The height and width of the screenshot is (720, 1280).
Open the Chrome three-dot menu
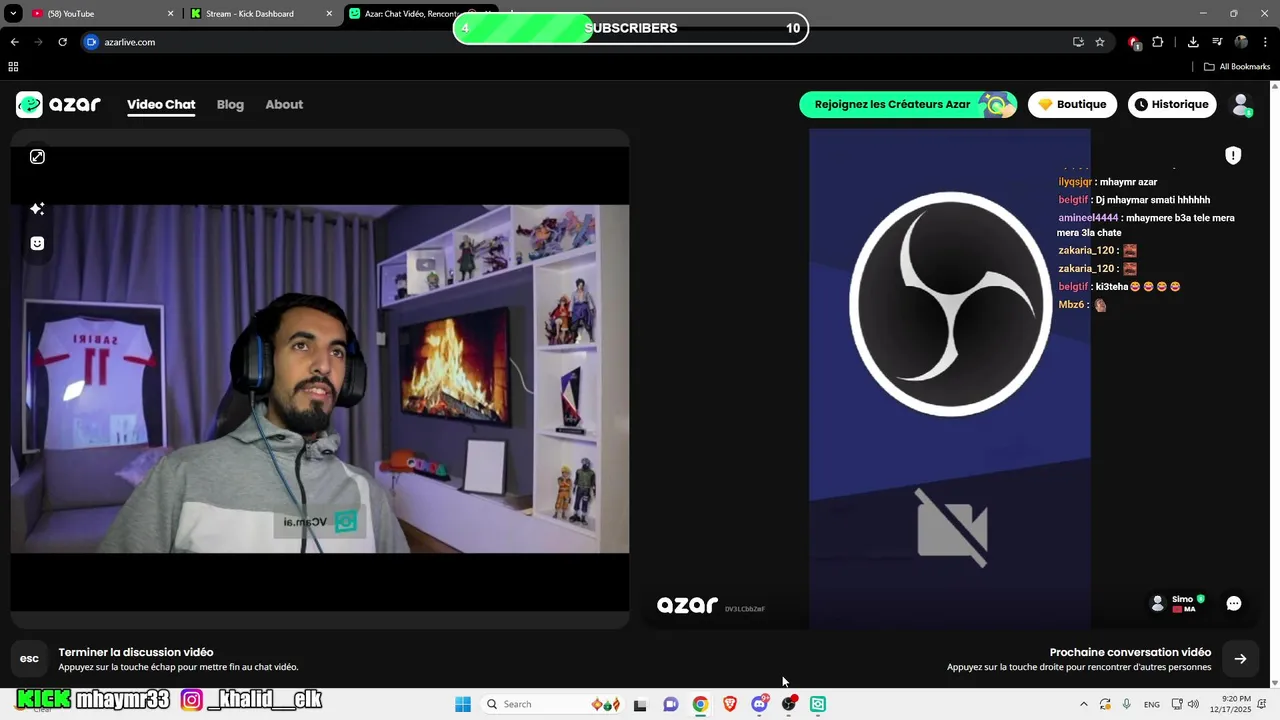coord(1265,42)
